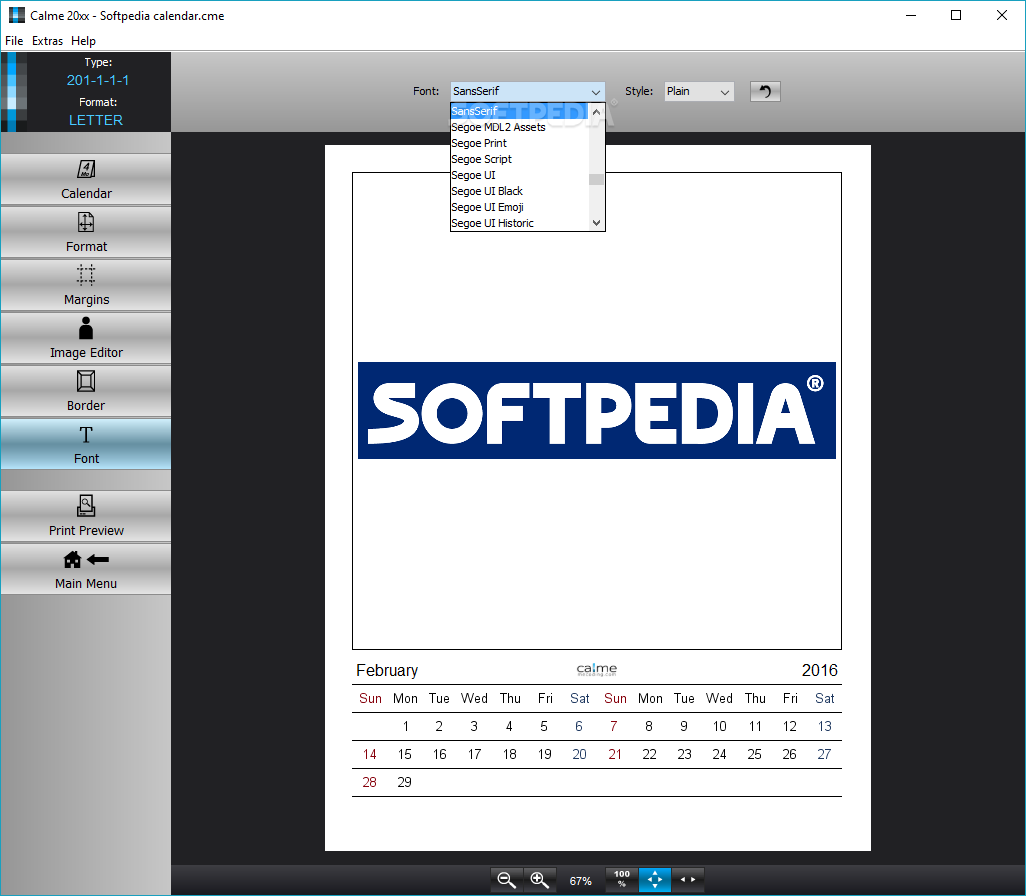Reset font with the undo arrow button
The width and height of the screenshot is (1026, 896).
click(x=765, y=92)
